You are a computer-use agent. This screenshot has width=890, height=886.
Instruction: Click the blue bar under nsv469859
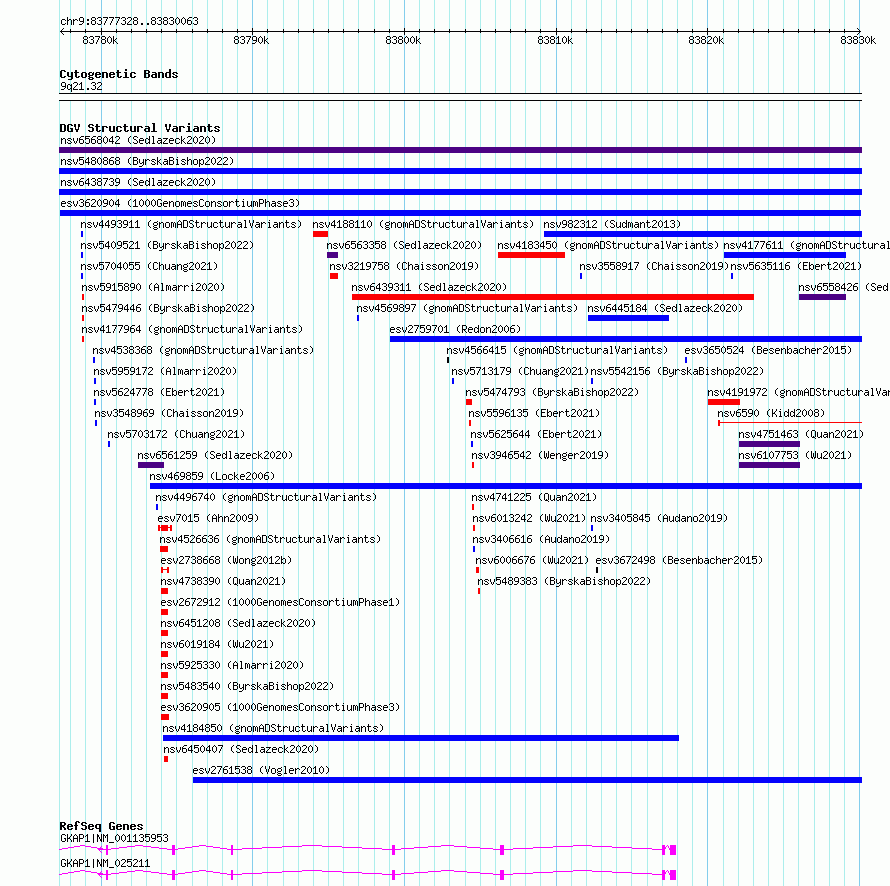[506, 486]
